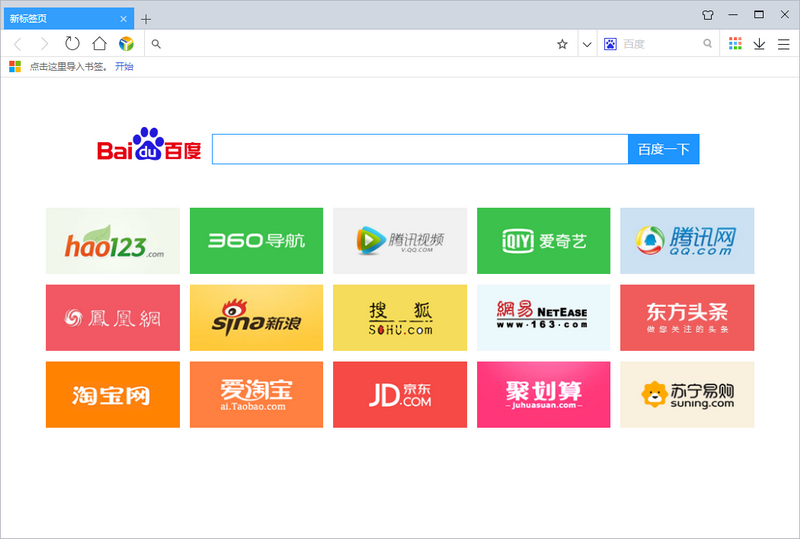The width and height of the screenshot is (800, 539).
Task: Open the skin shirt icon in title bar
Action: click(708, 15)
